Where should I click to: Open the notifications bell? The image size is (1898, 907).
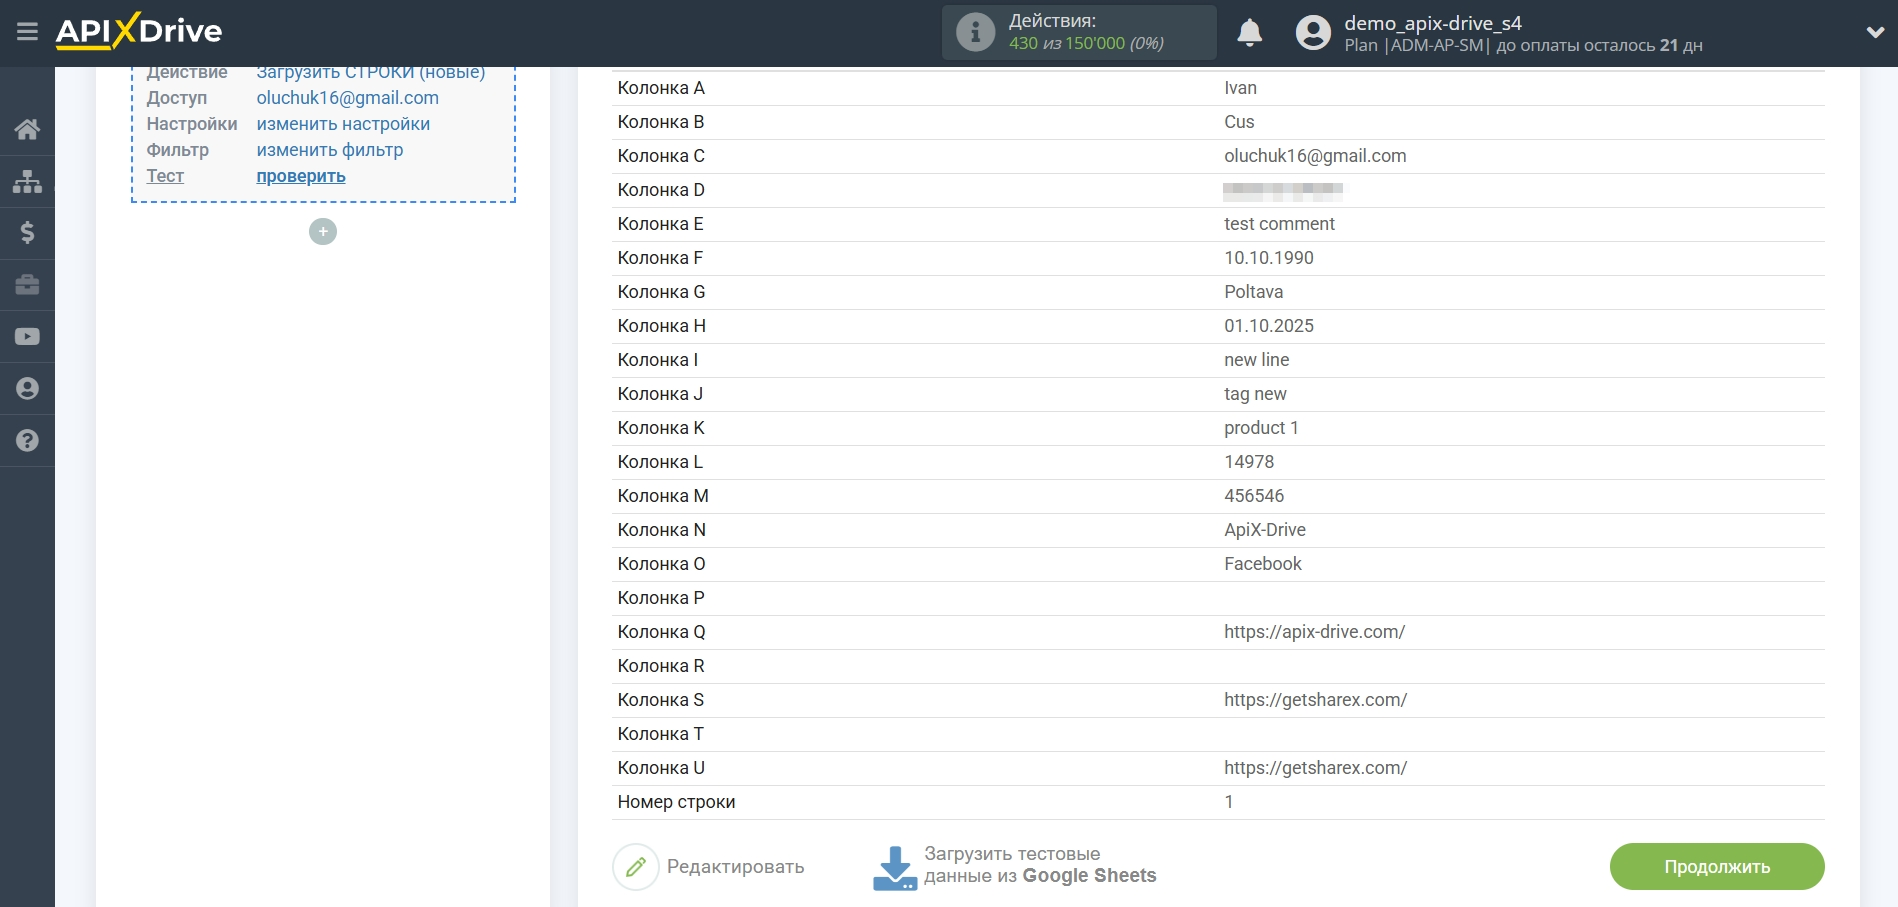[1249, 33]
